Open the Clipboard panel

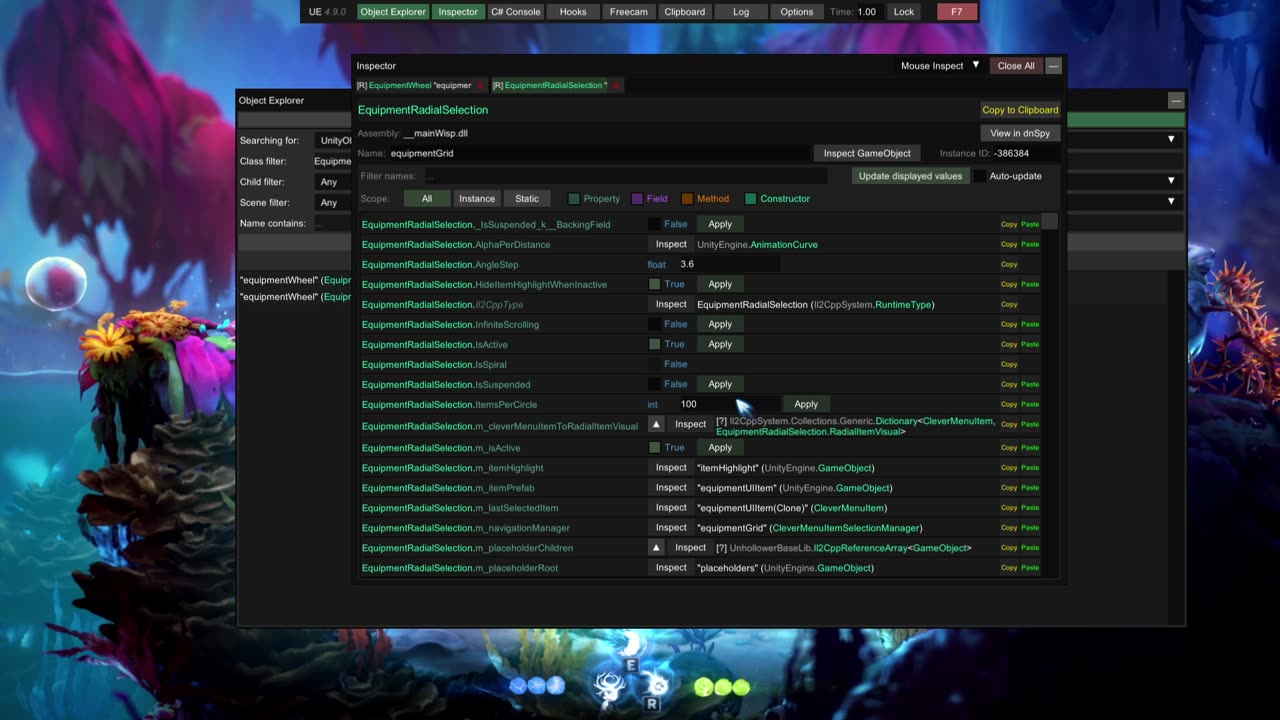[685, 12]
